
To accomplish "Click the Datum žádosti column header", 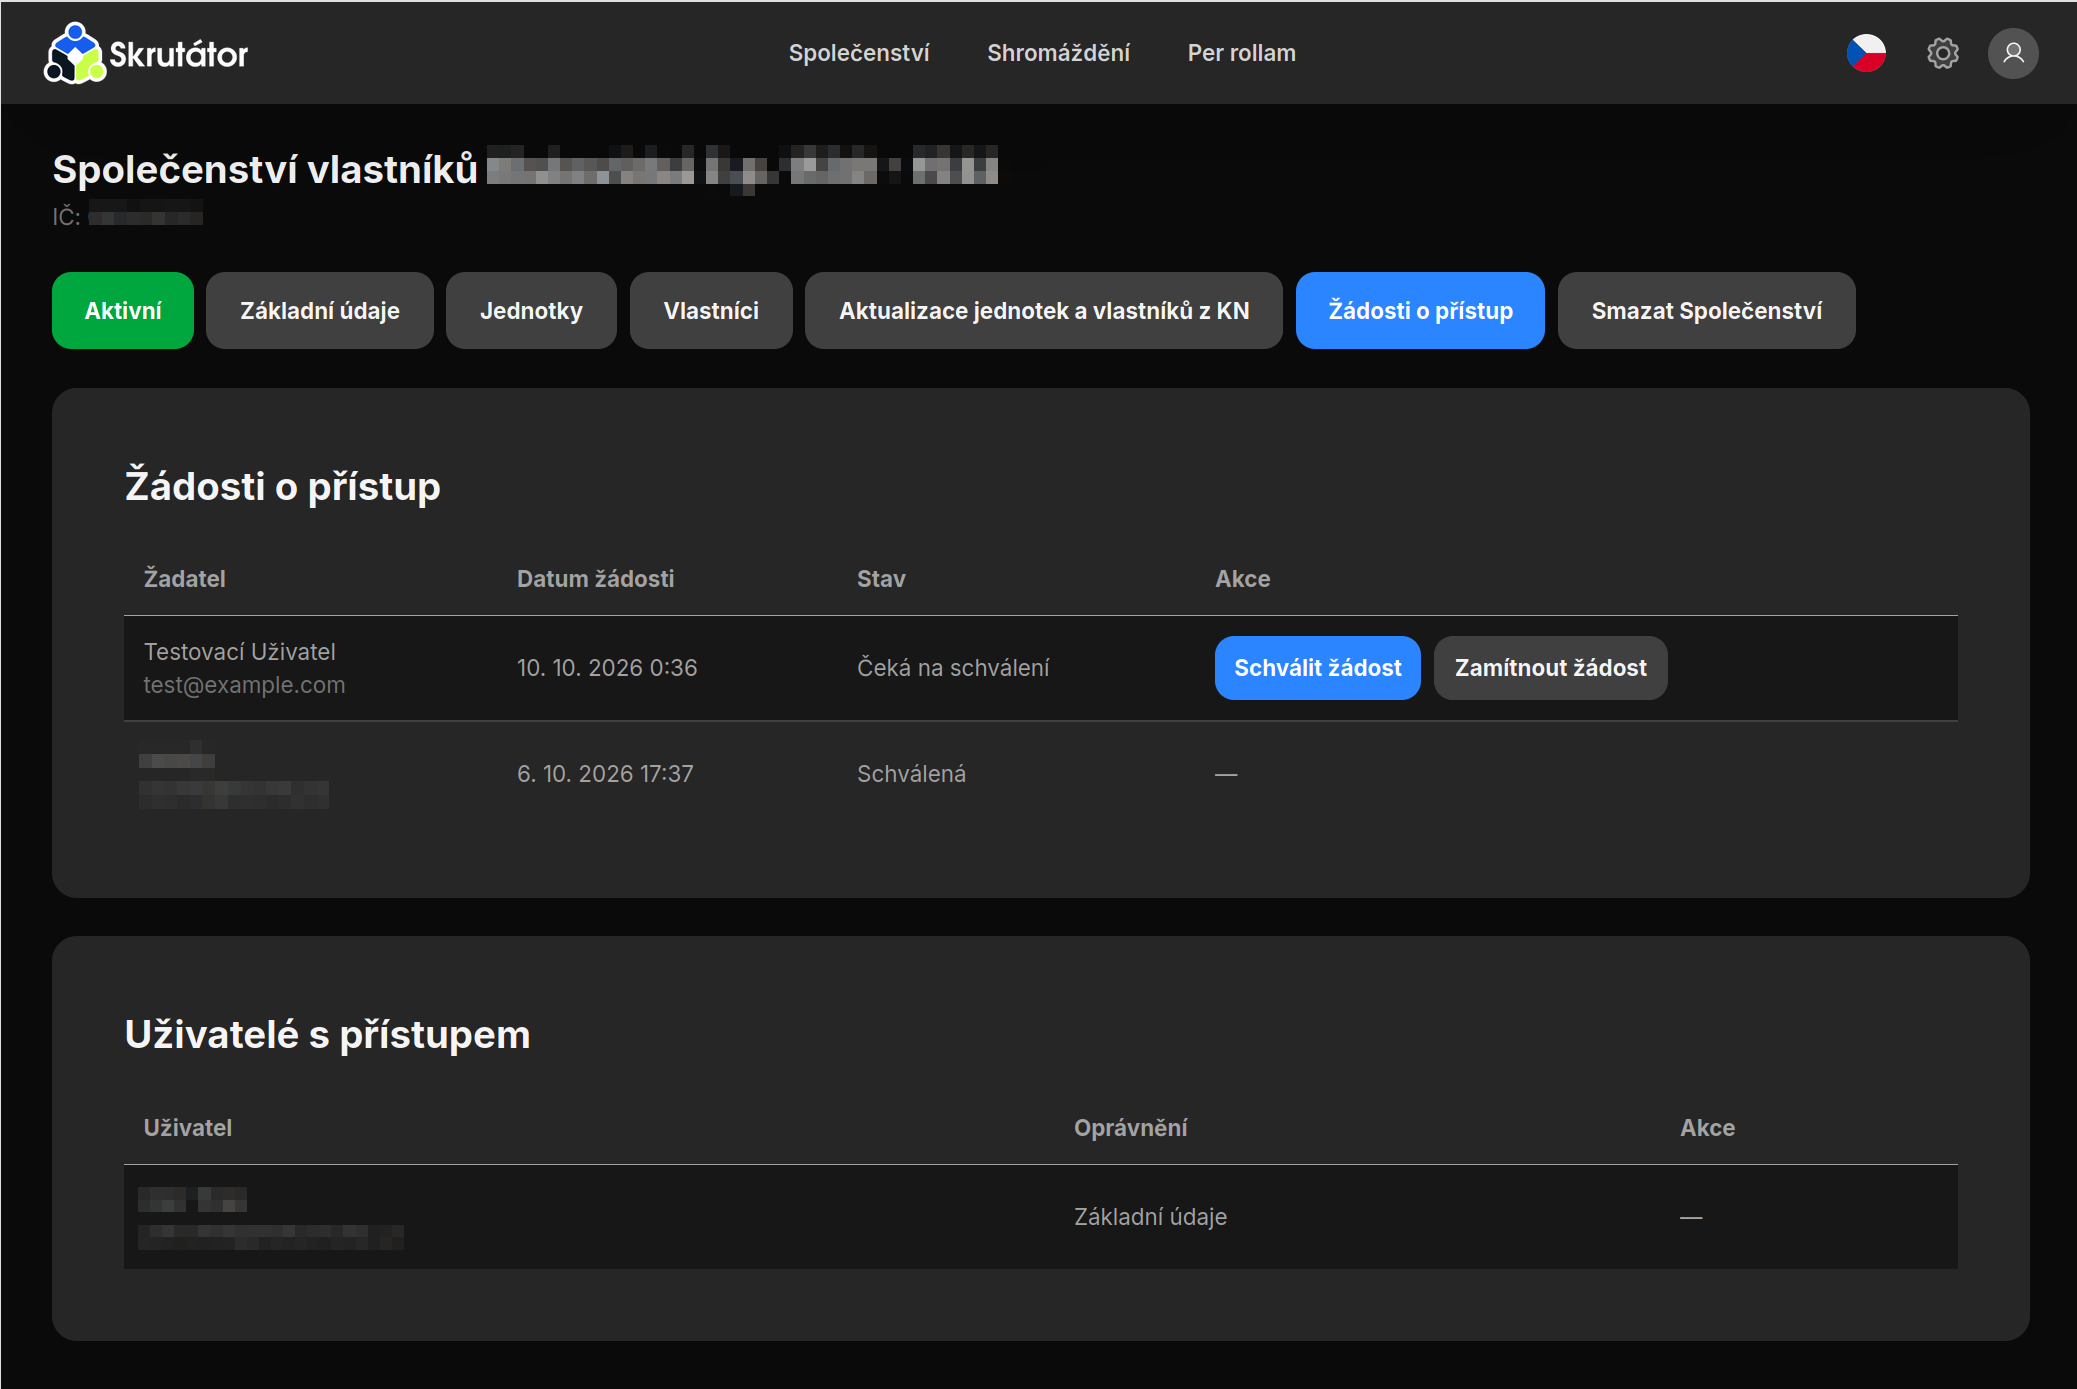I will (595, 579).
